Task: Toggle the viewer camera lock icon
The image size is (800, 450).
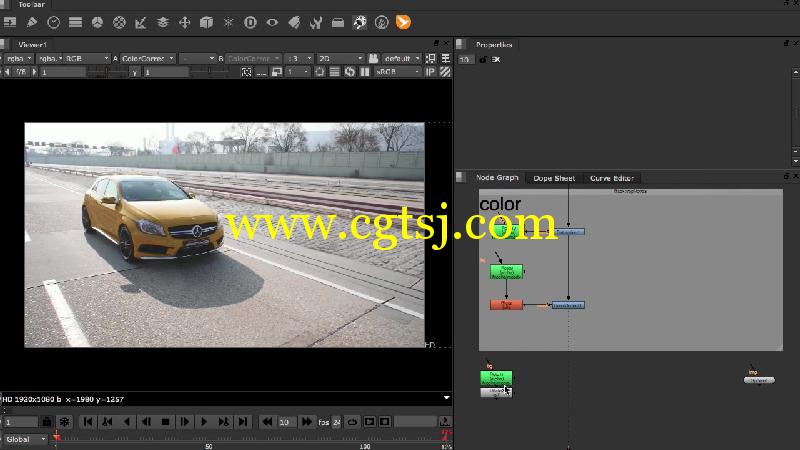Action: coord(373,59)
